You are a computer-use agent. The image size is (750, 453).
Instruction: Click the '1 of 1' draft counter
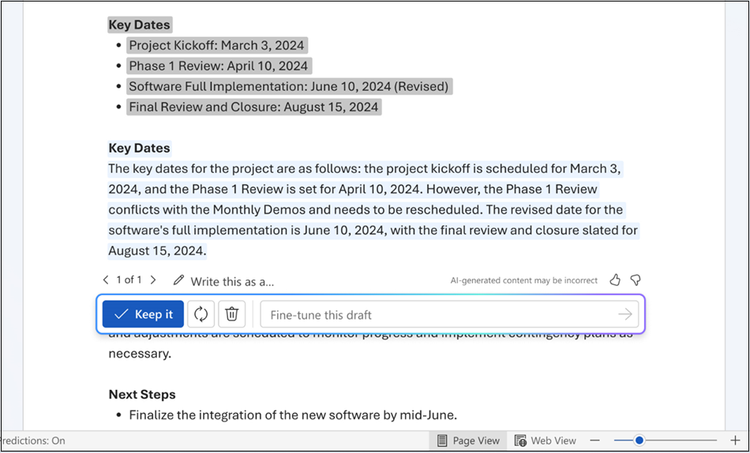129,280
